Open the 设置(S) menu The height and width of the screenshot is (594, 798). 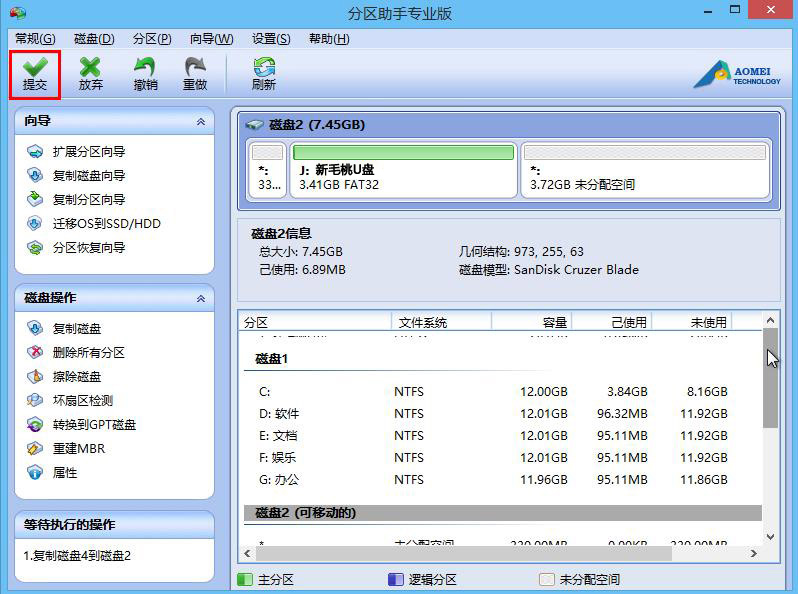[x=271, y=39]
